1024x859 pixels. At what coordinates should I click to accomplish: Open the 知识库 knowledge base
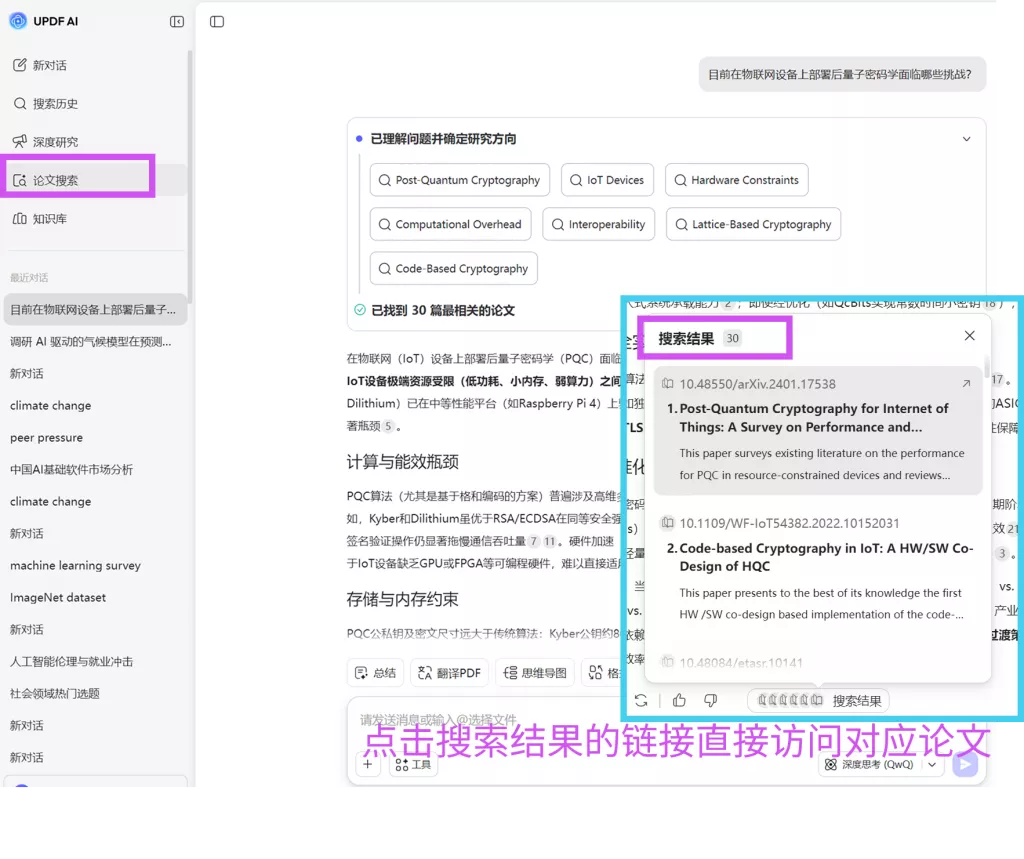click(x=49, y=218)
